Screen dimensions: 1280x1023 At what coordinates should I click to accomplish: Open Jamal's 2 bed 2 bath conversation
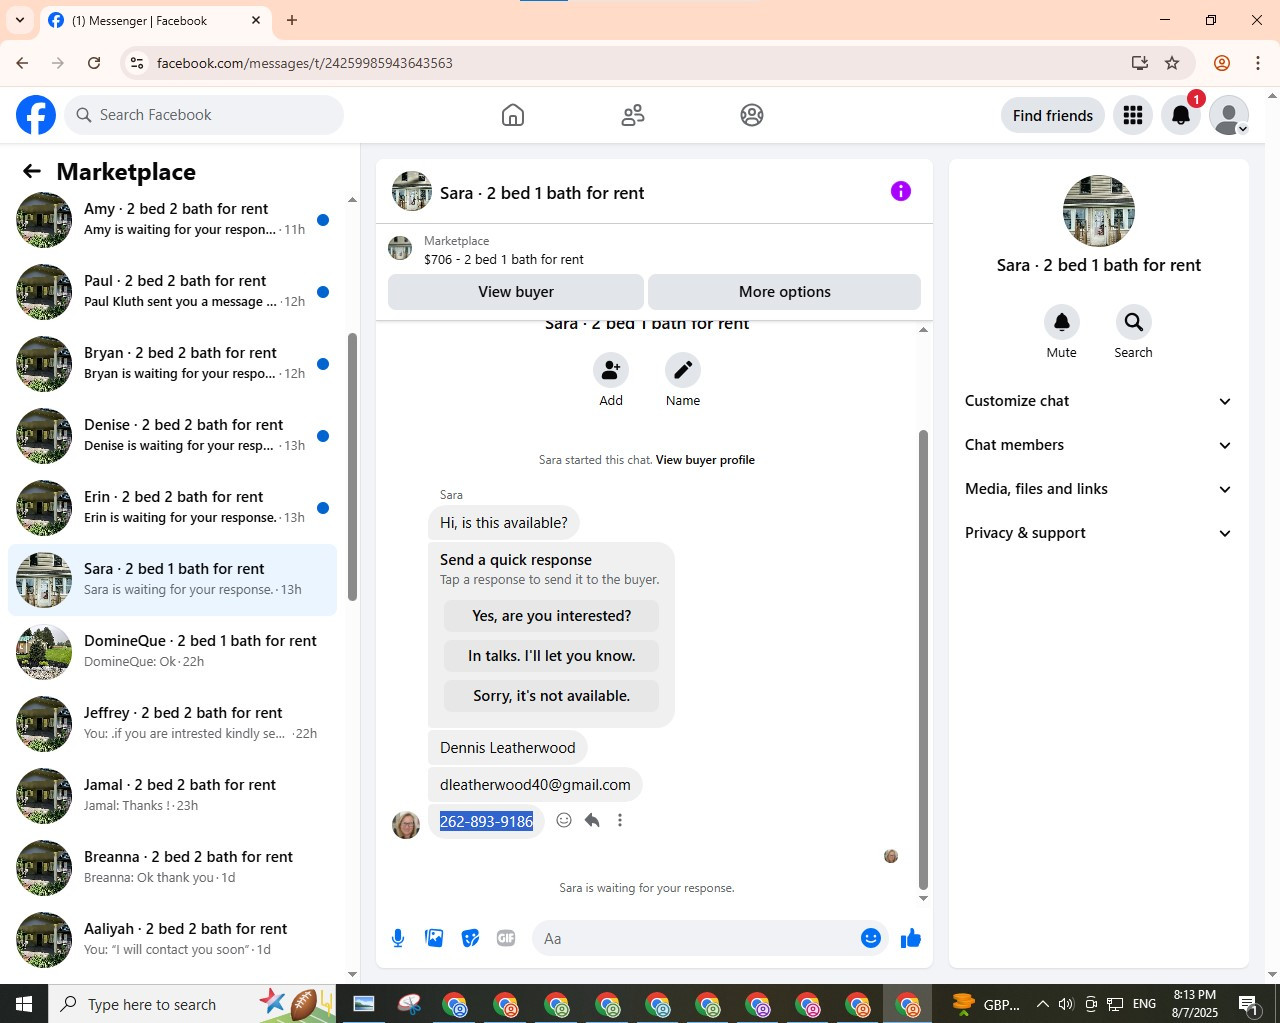pyautogui.click(x=173, y=796)
